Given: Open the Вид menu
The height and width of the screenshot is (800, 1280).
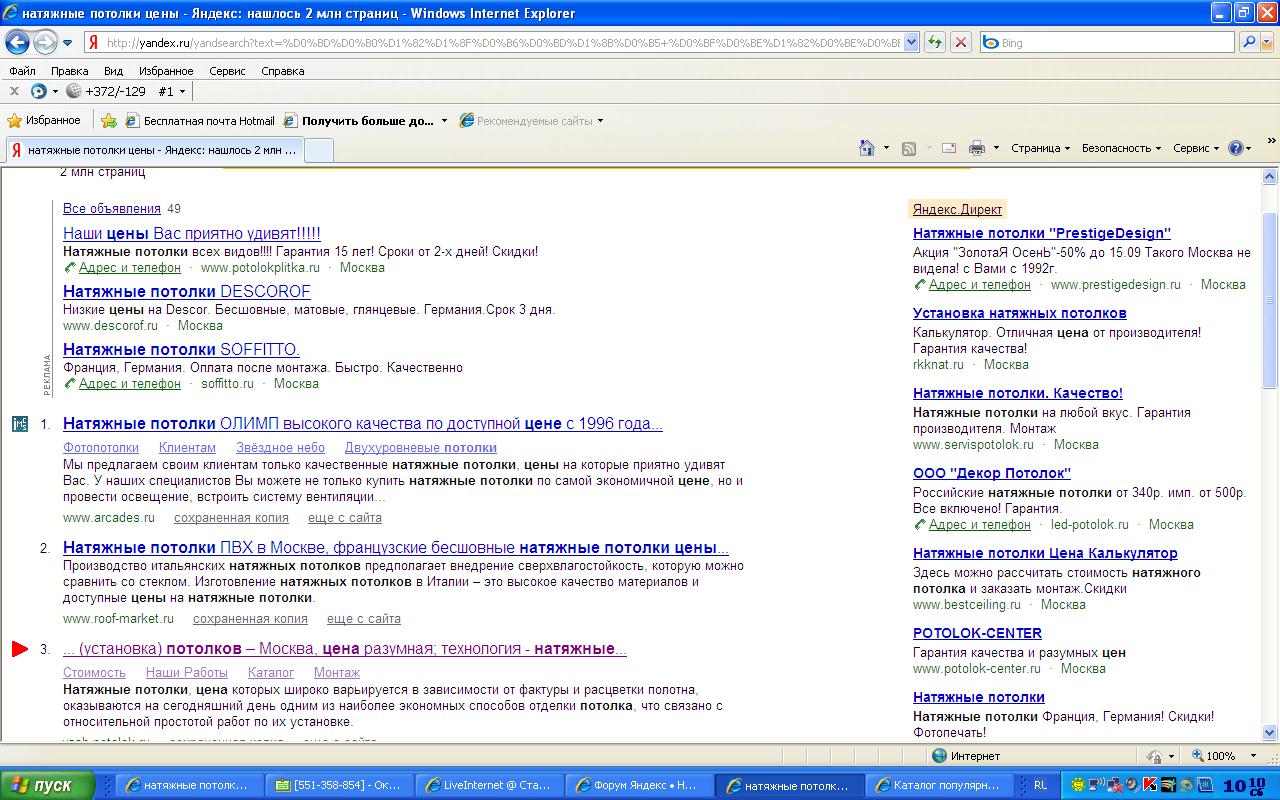Looking at the screenshot, I should tap(114, 71).
